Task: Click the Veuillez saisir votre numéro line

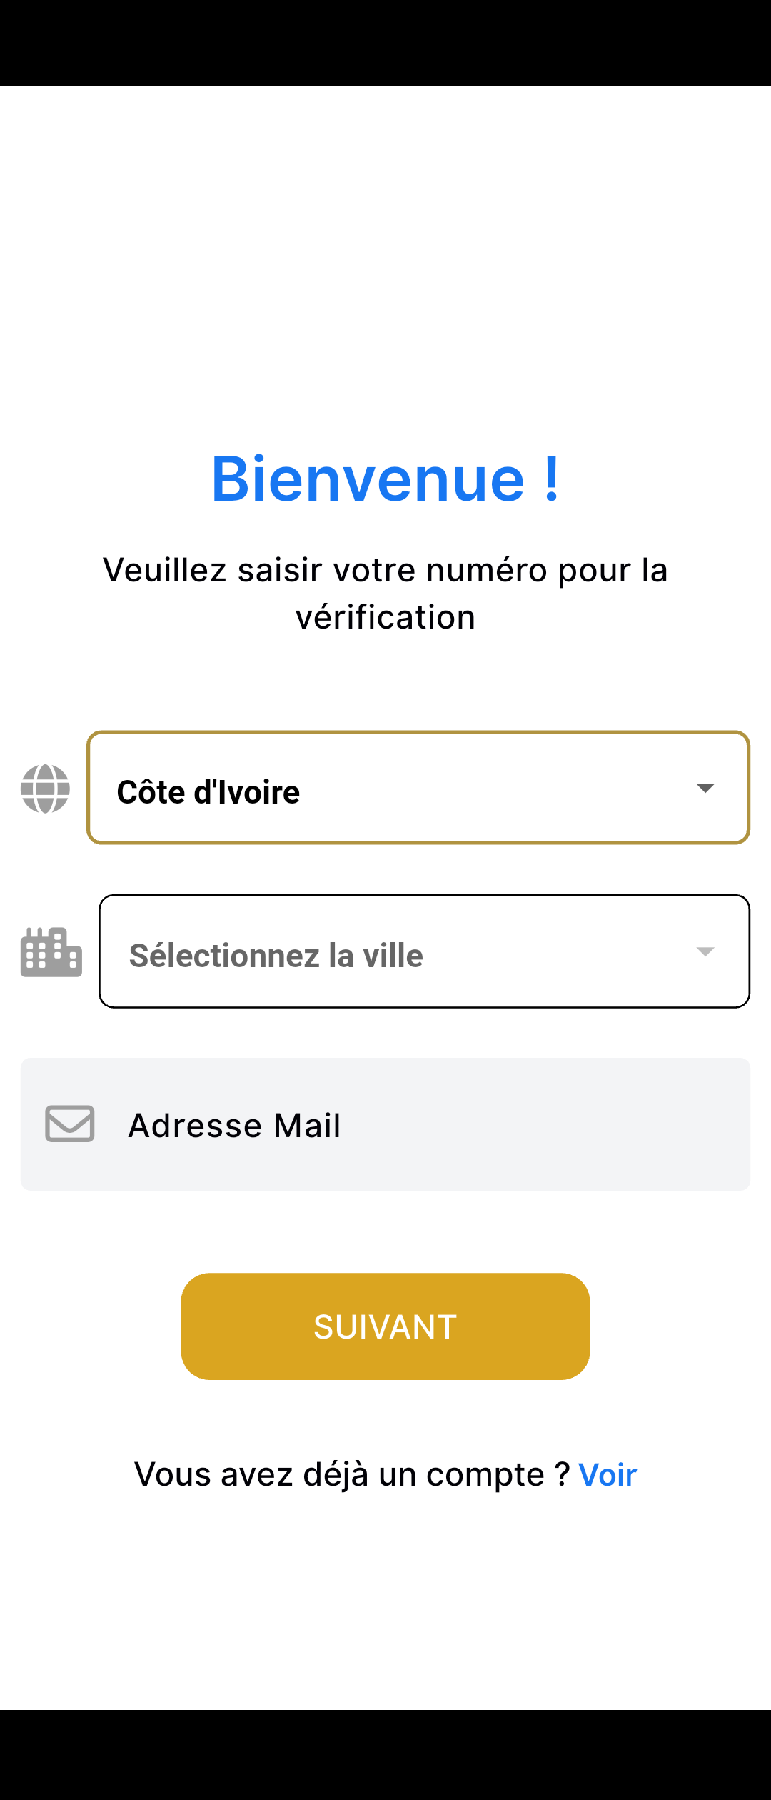Action: [385, 570]
